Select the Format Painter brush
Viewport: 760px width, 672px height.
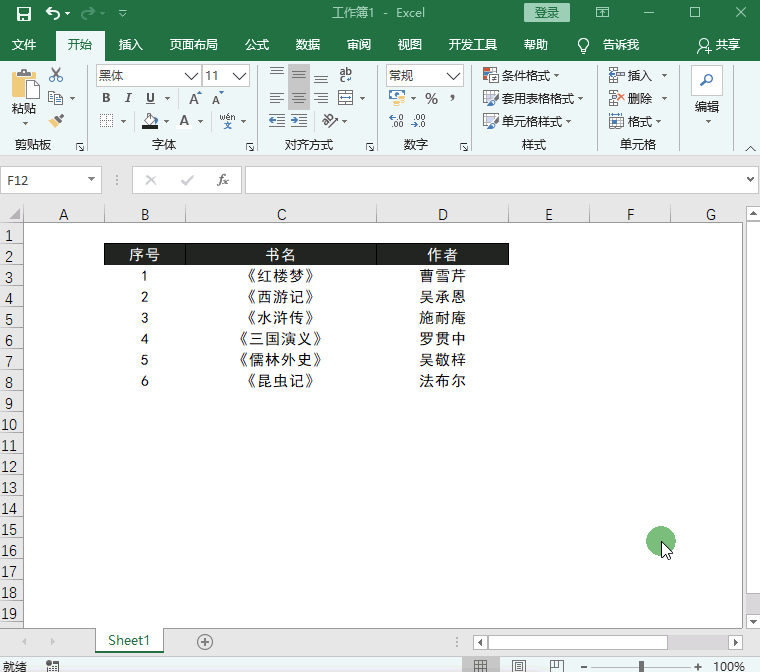(x=56, y=120)
